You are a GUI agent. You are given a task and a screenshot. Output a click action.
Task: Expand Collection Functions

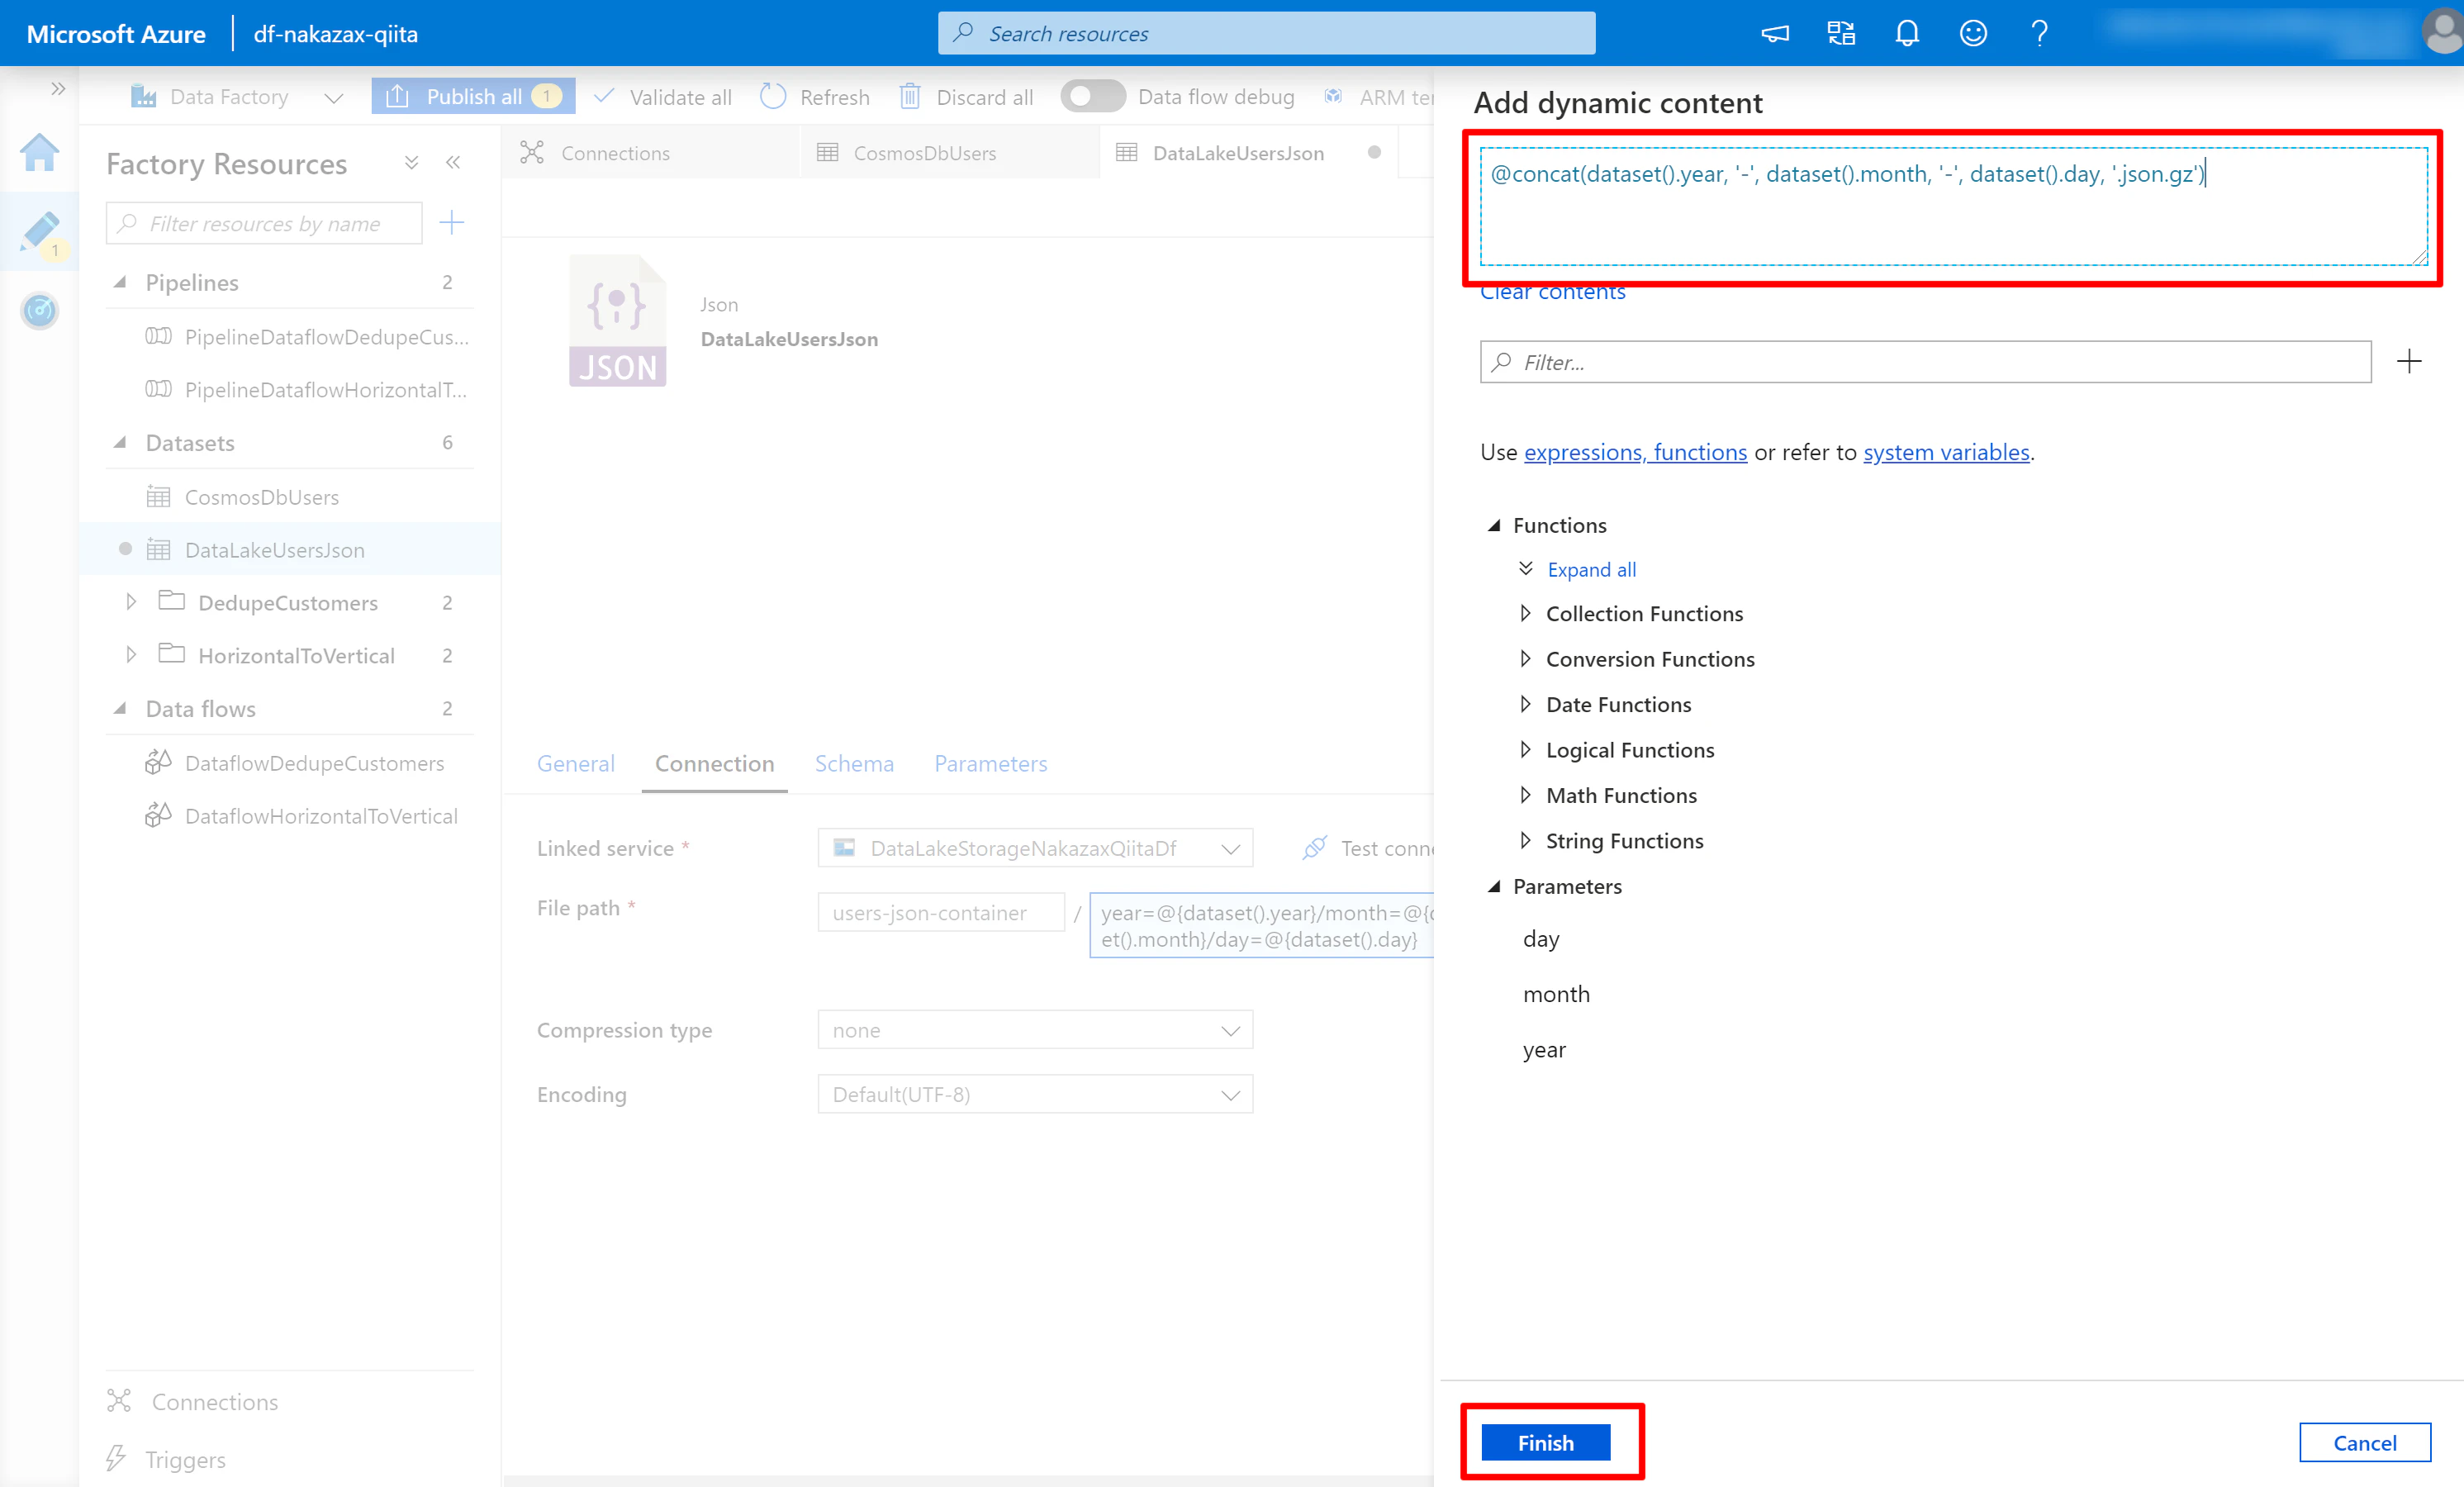coord(1525,613)
